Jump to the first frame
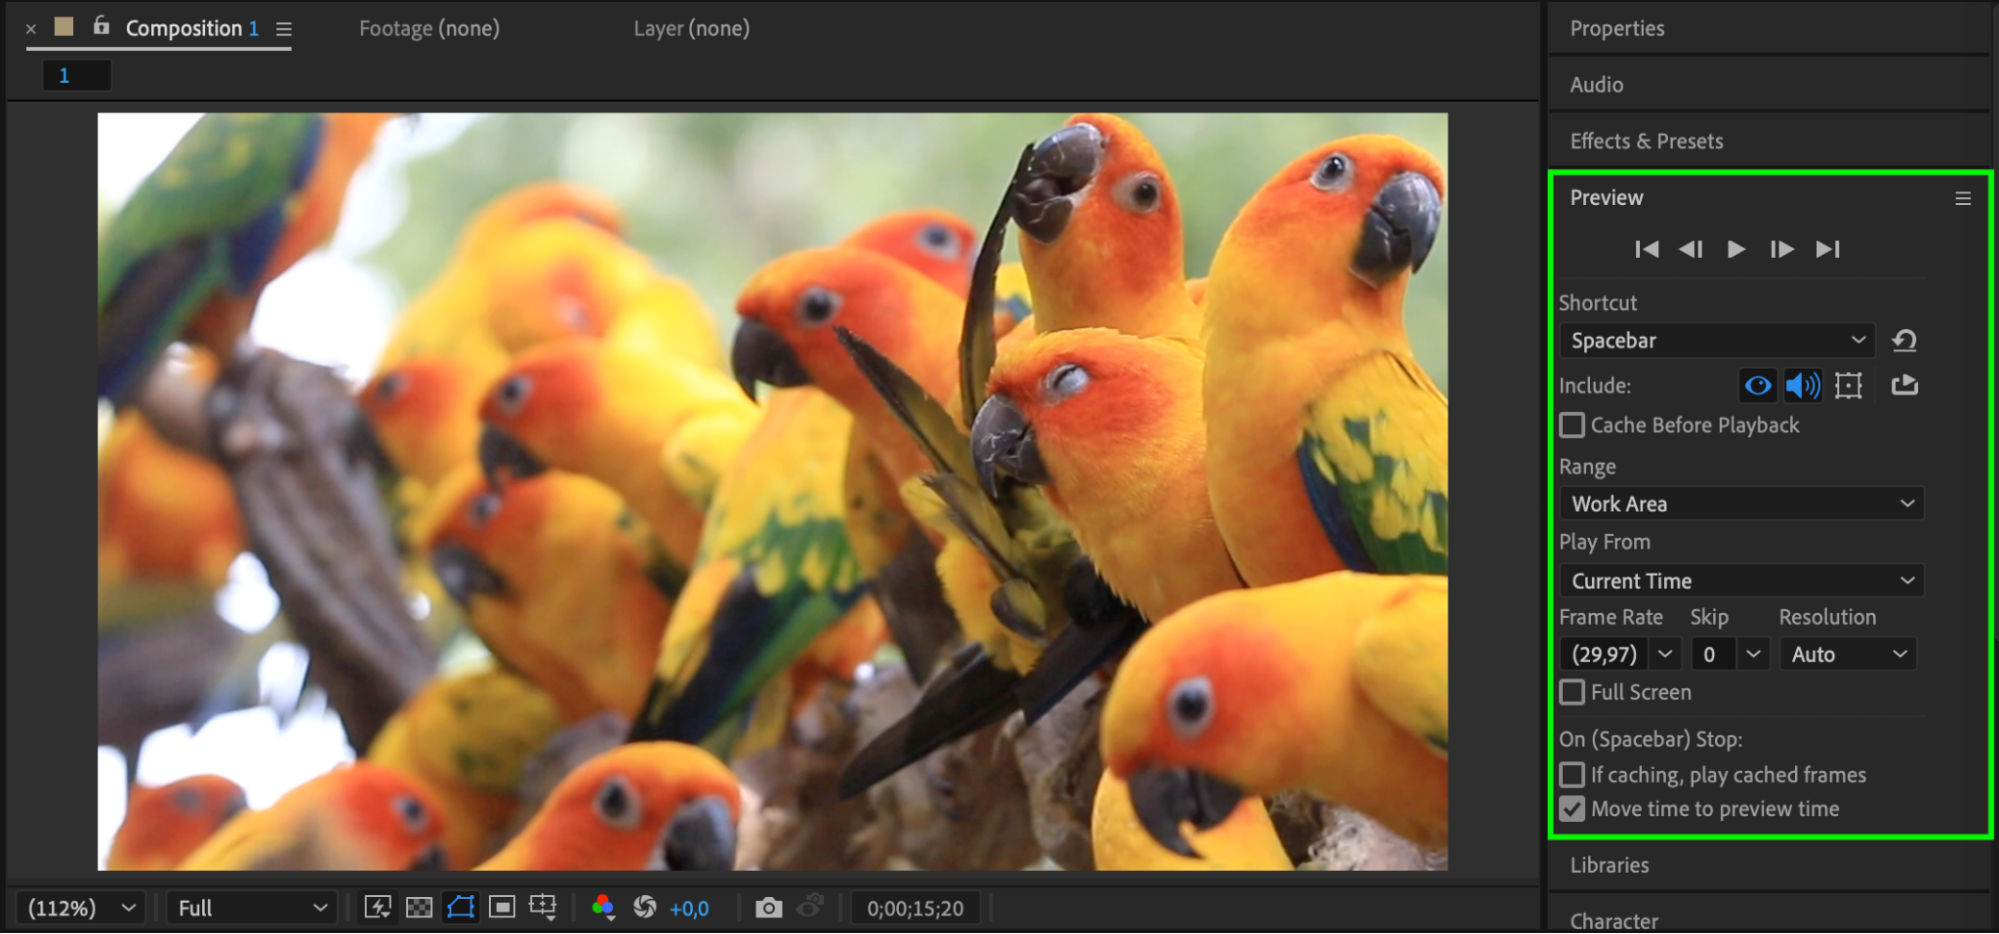 coord(1645,249)
